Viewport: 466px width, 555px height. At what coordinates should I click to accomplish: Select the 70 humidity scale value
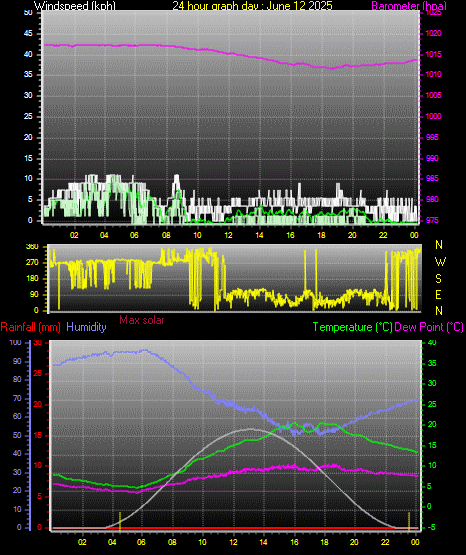point(17,399)
